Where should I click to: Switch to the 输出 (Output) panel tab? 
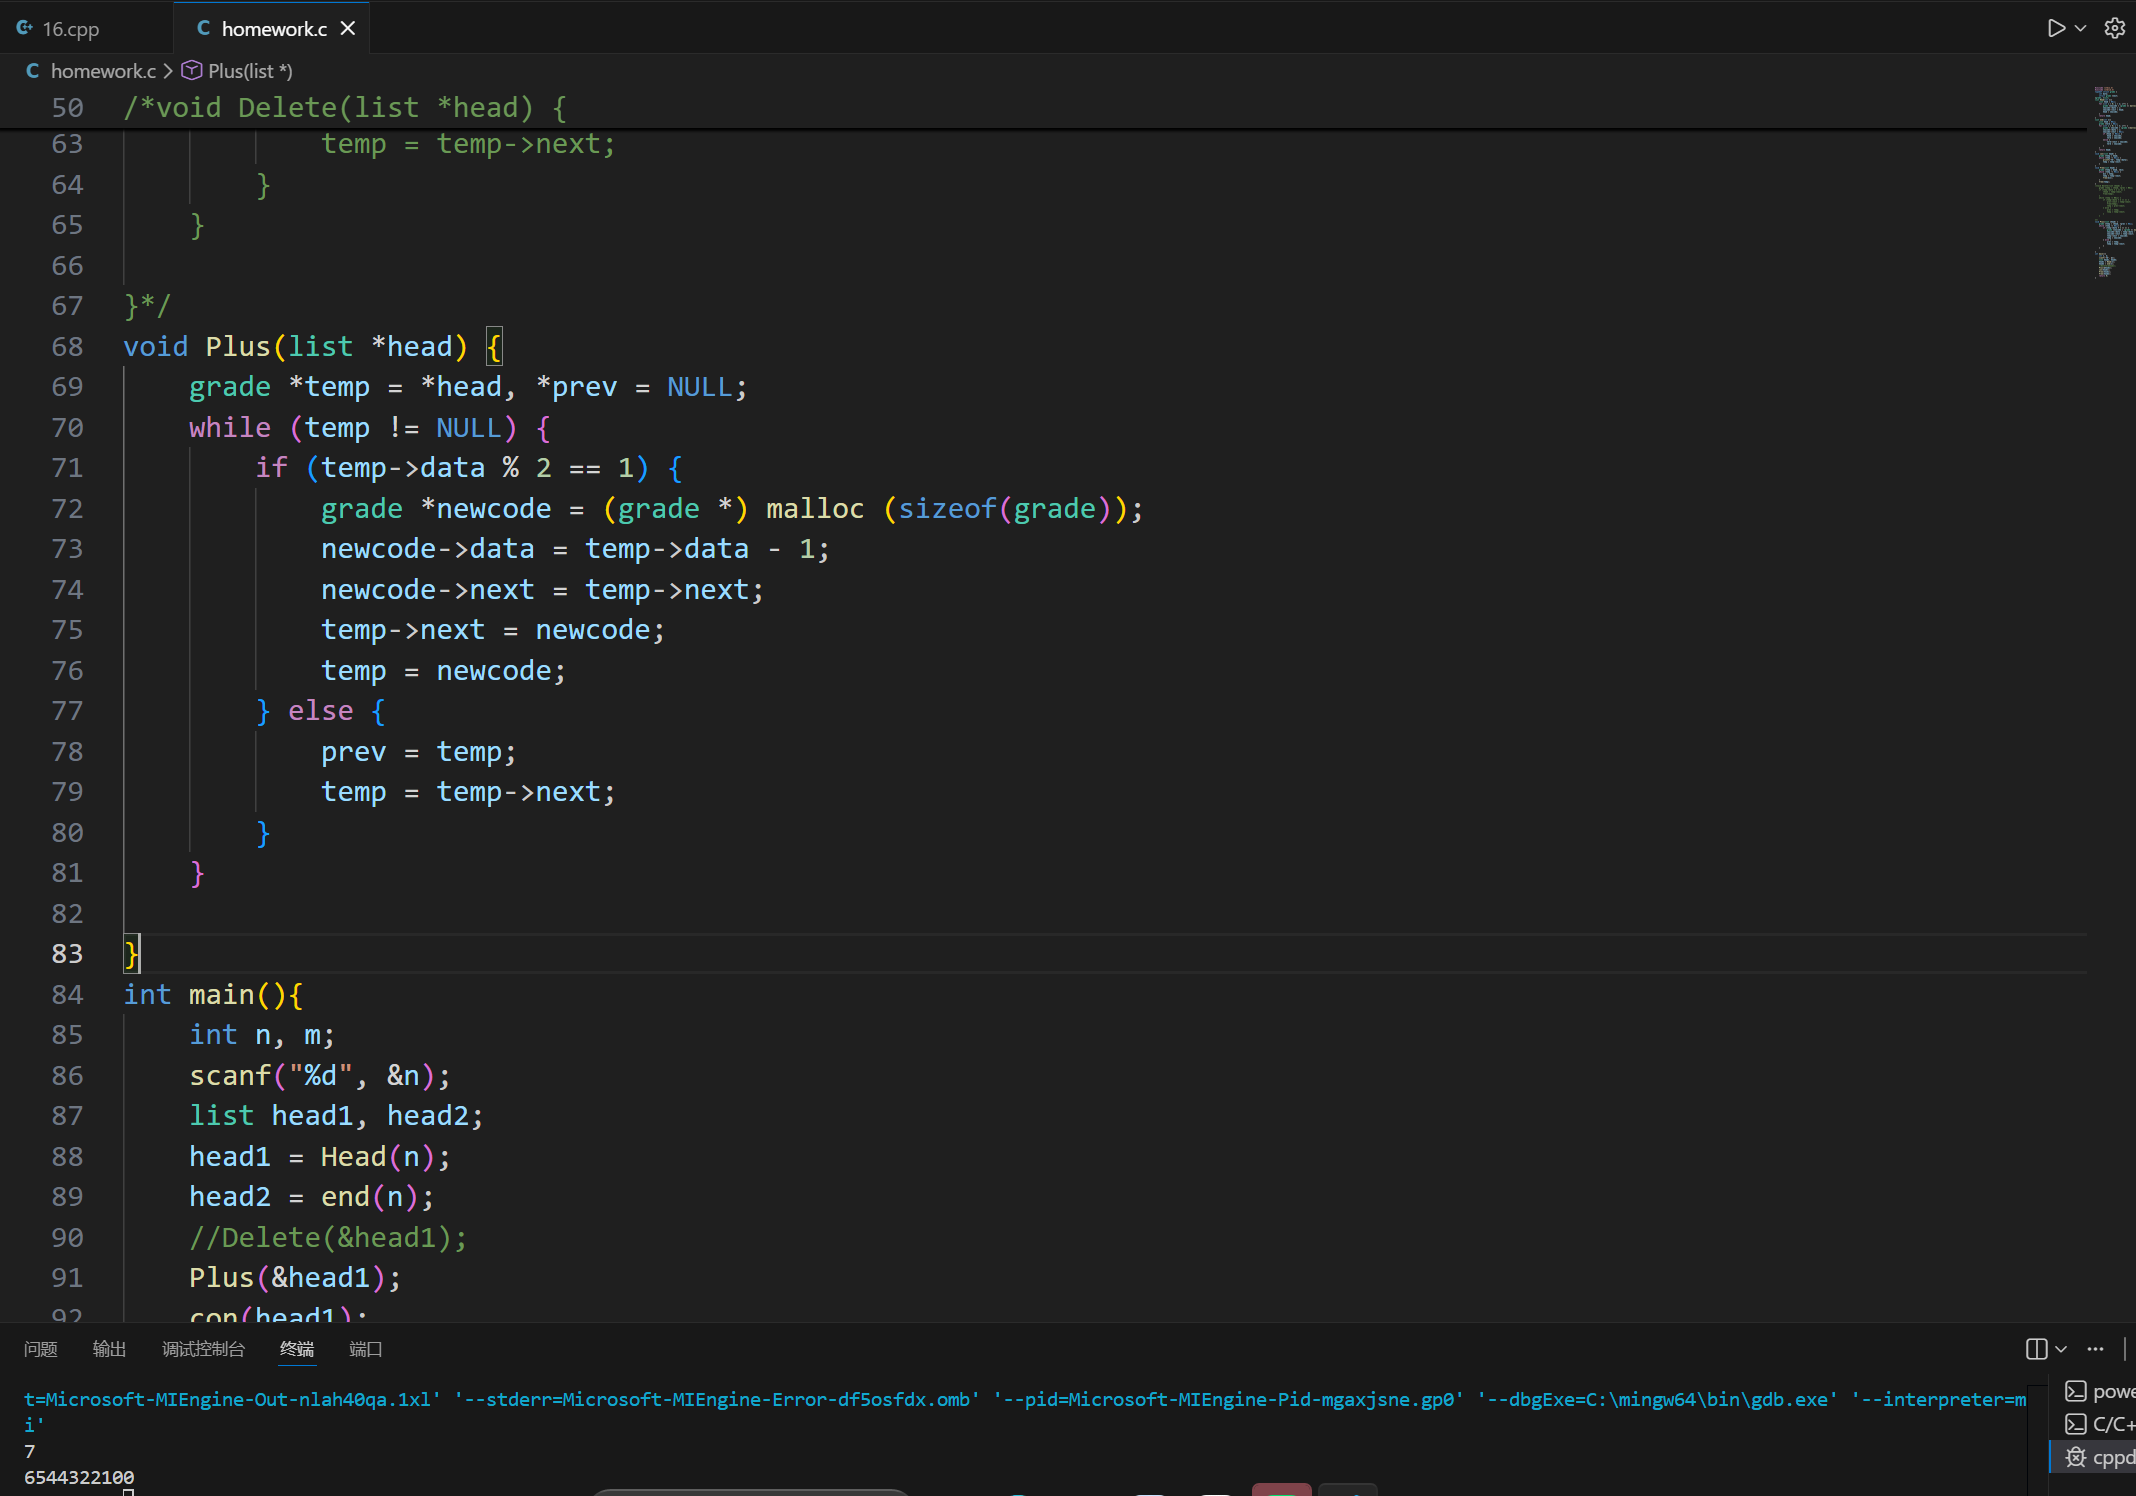coord(109,1349)
